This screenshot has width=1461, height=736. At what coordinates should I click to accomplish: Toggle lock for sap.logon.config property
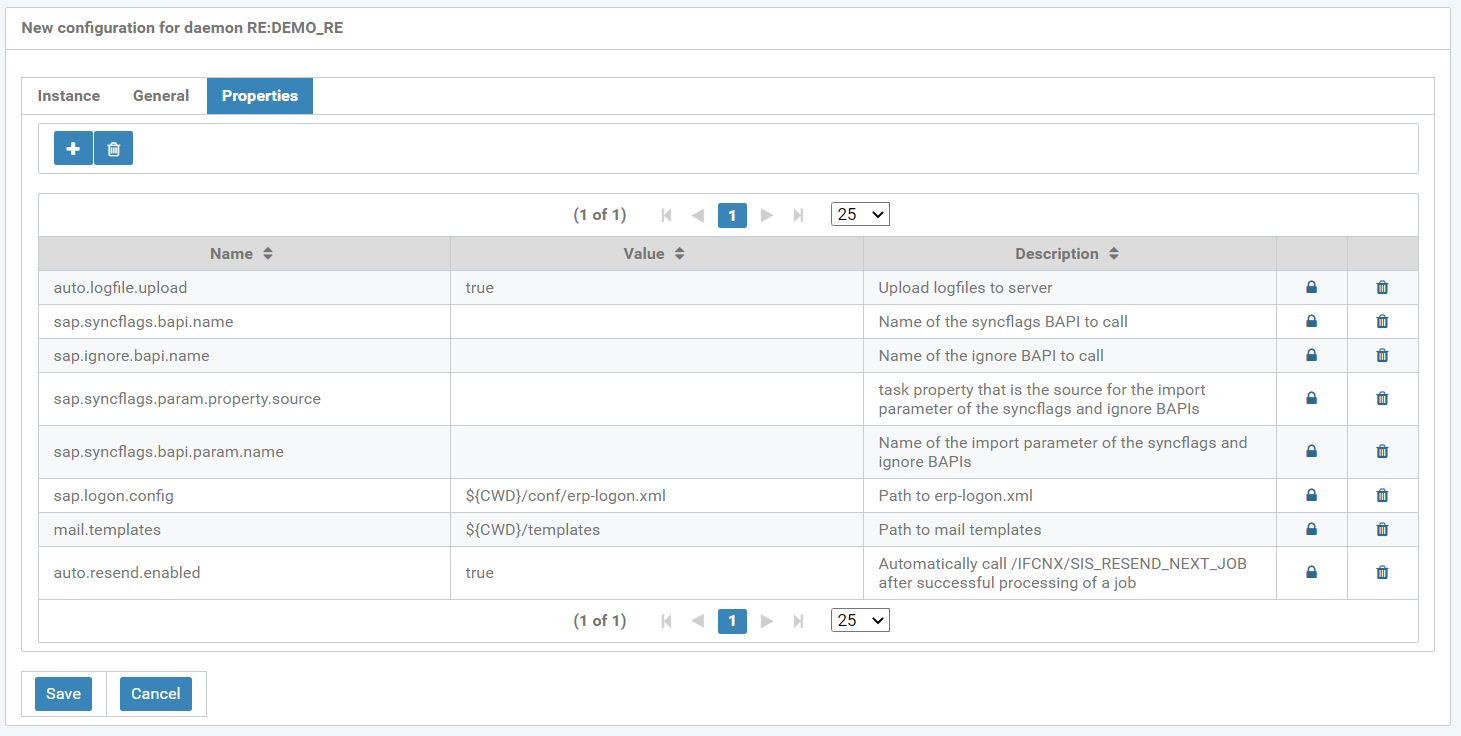[x=1311, y=496]
